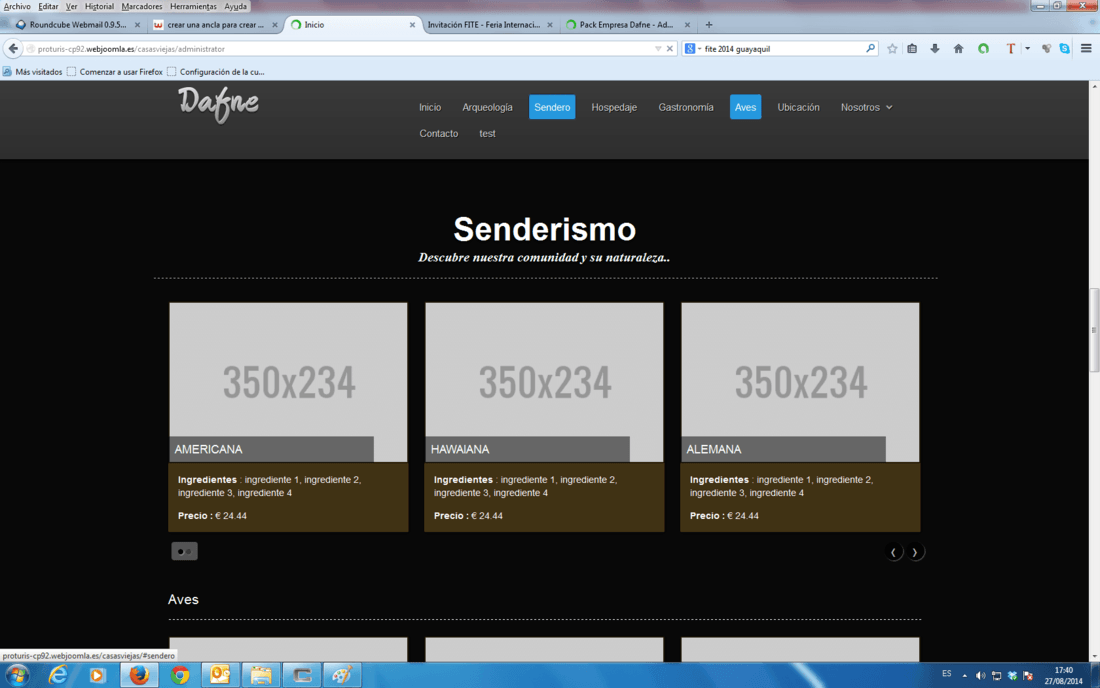Image resolution: width=1100 pixels, height=688 pixels.
Task: Click the Dafne site logo
Action: [218, 104]
